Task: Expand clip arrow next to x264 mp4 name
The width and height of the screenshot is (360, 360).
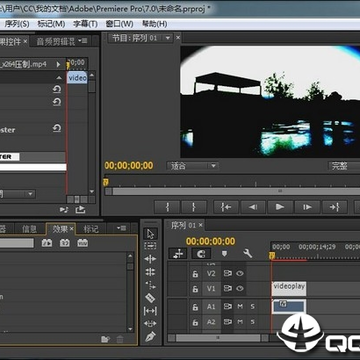Action: 59,64
